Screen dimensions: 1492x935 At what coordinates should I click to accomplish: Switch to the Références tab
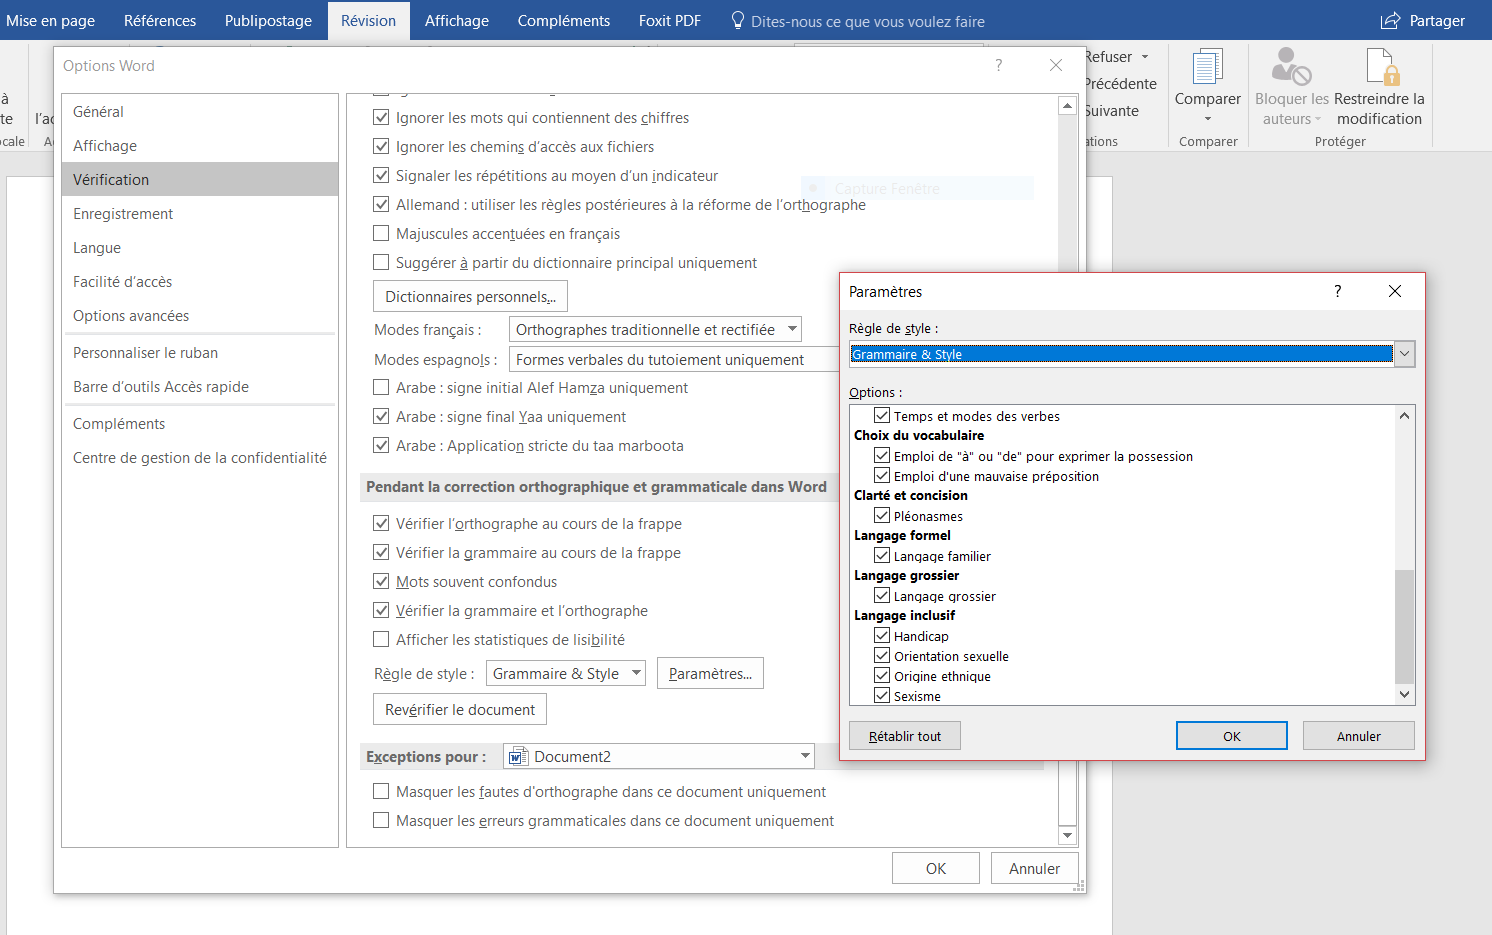click(x=160, y=21)
